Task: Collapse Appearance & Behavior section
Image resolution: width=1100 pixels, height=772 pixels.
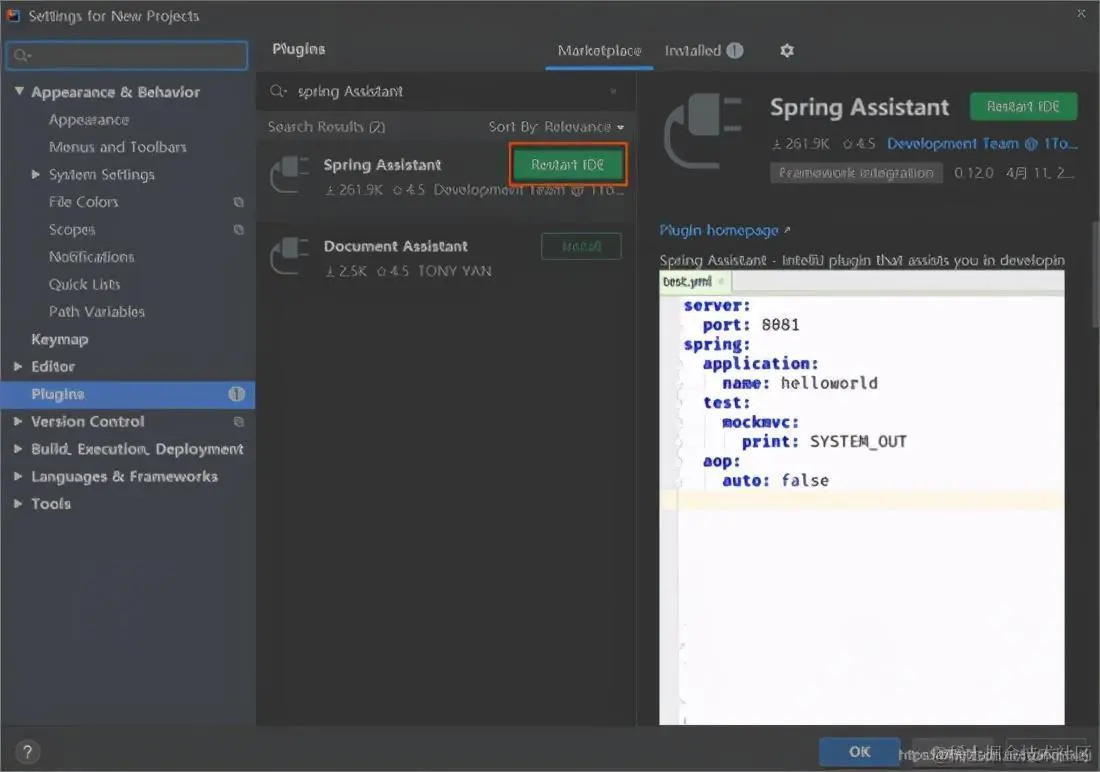Action: point(19,91)
